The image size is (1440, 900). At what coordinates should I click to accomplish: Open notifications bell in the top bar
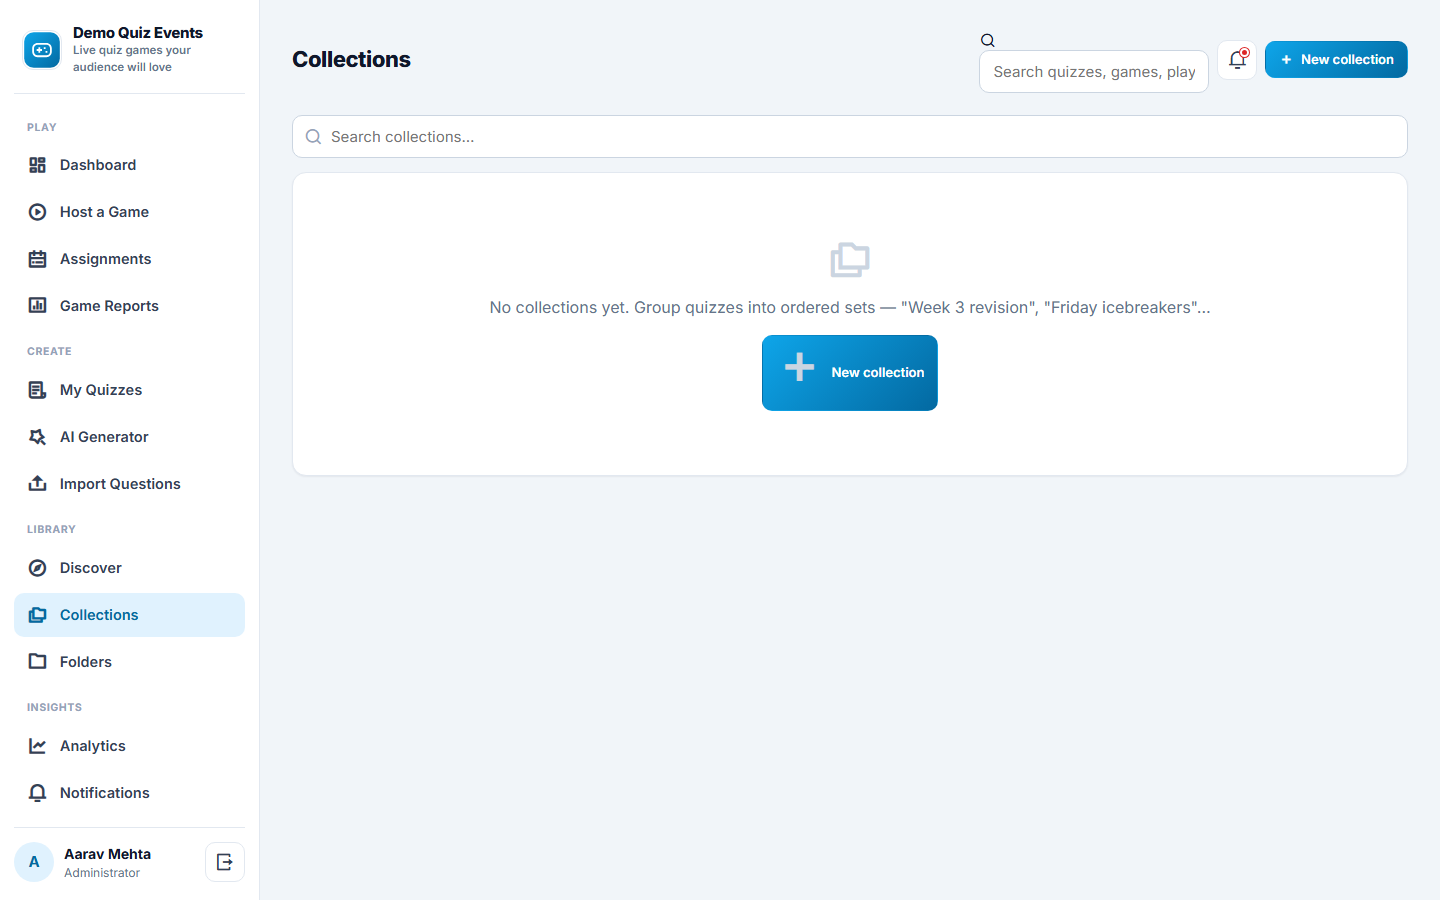(x=1237, y=60)
